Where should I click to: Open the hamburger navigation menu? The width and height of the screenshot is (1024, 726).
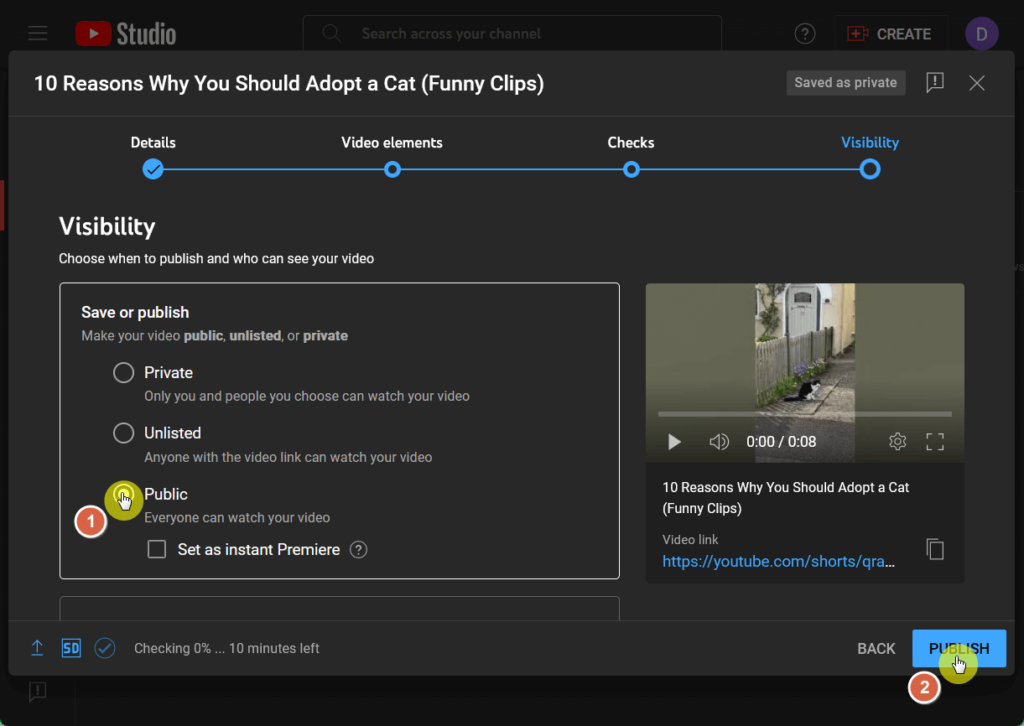point(38,33)
